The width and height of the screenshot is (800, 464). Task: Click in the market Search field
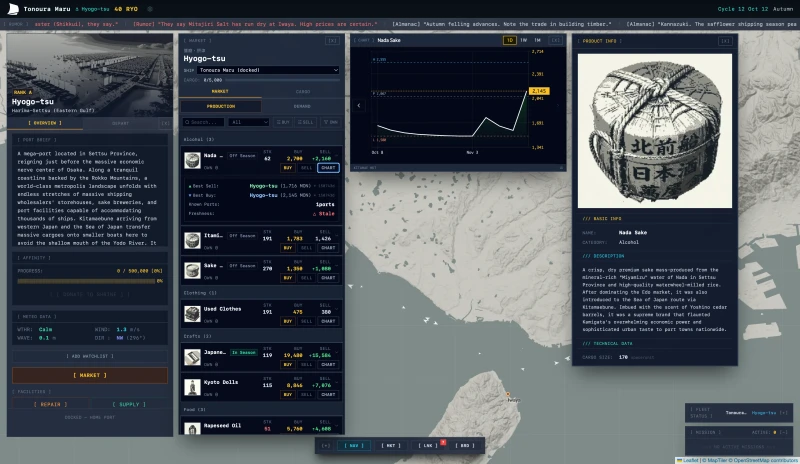(x=203, y=122)
